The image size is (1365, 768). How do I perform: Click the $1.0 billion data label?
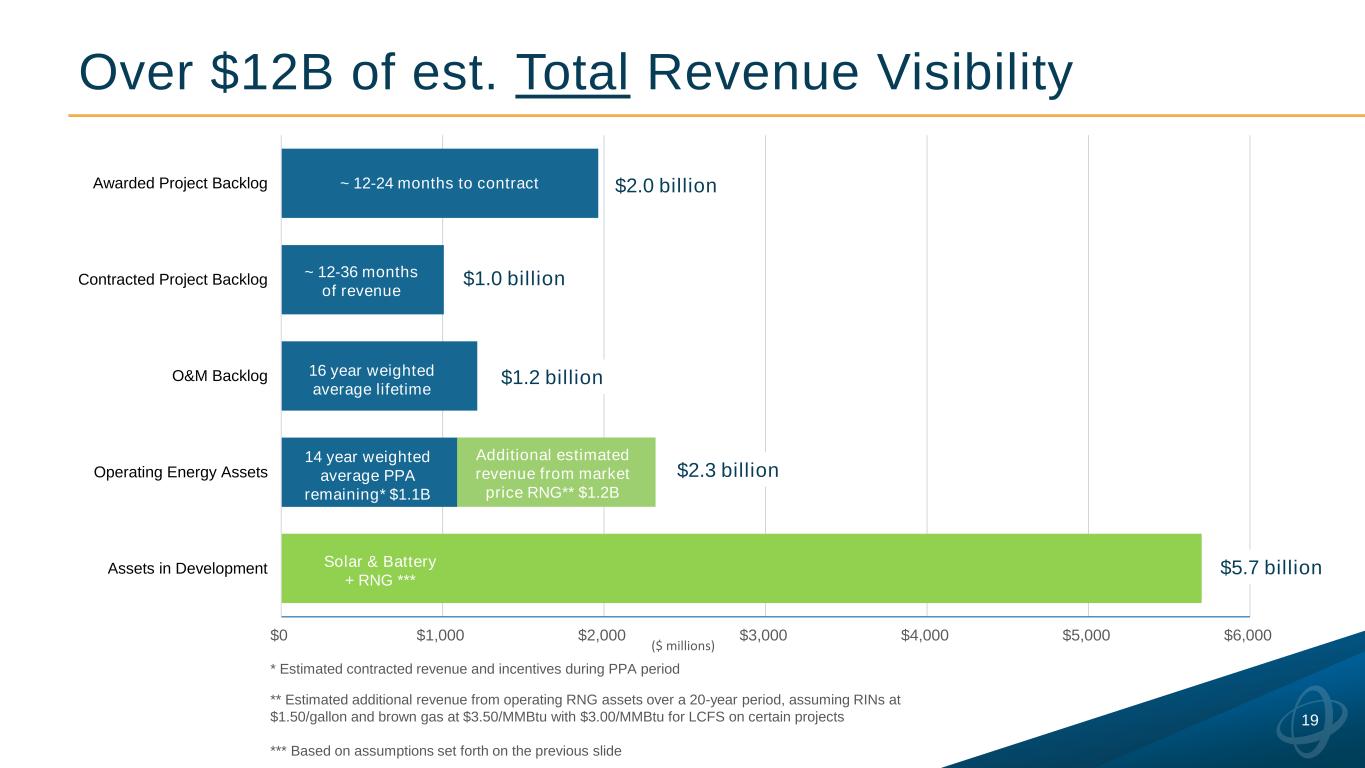tap(514, 279)
